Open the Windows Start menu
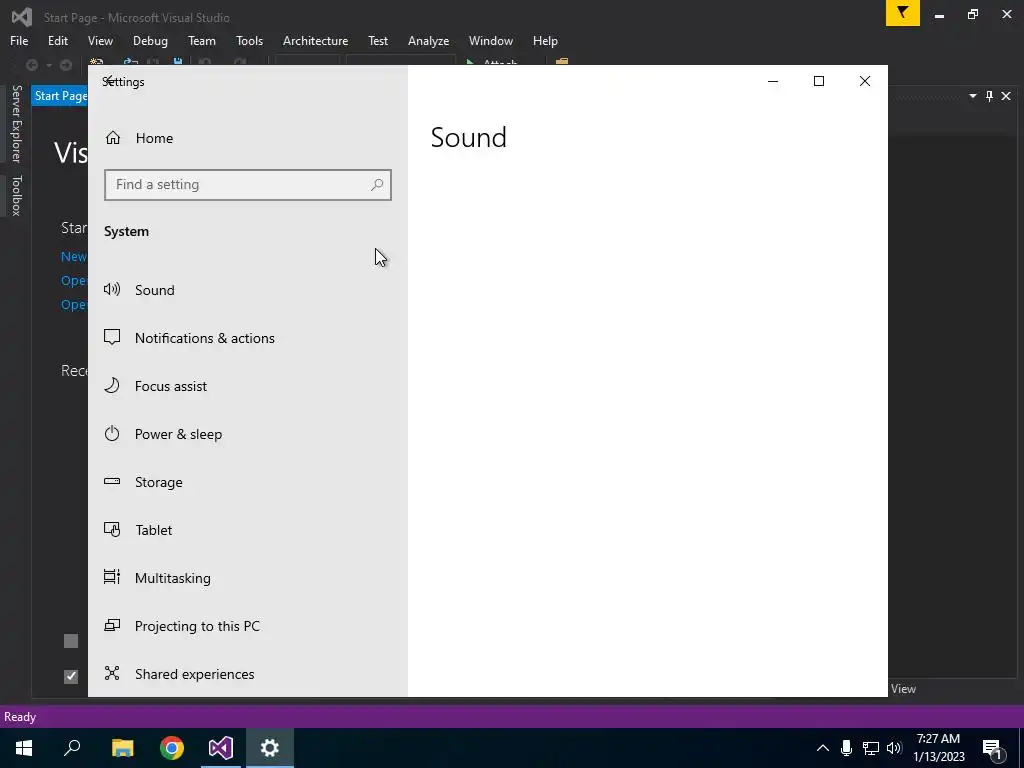 click(x=24, y=748)
